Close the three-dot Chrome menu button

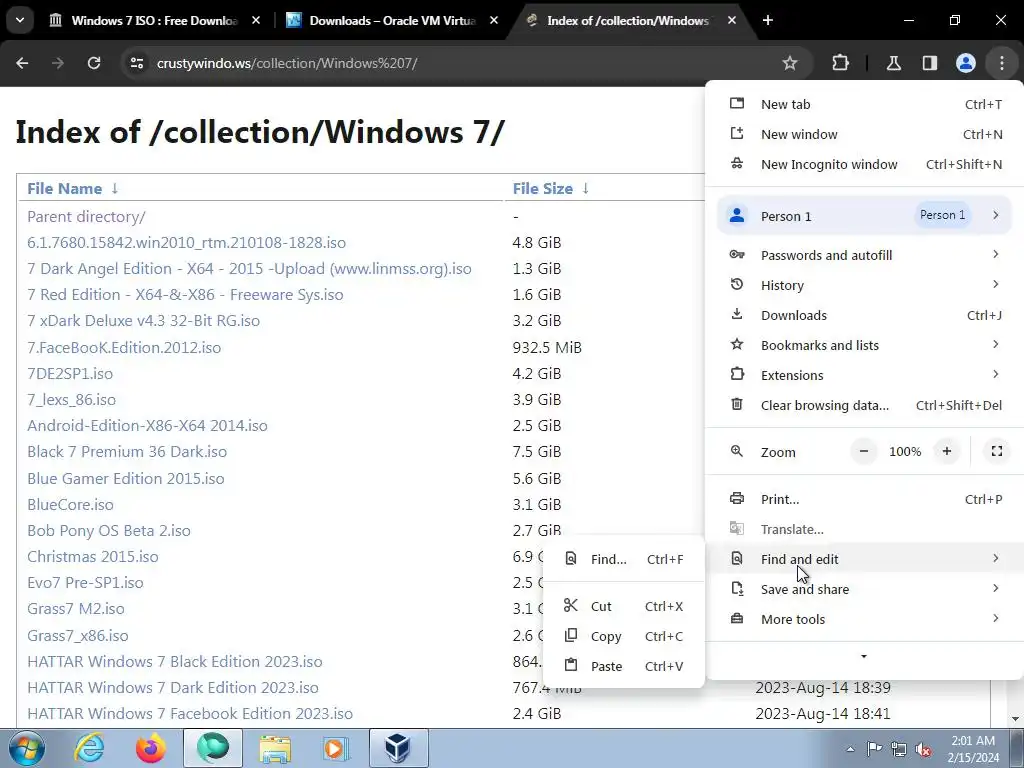point(1002,63)
